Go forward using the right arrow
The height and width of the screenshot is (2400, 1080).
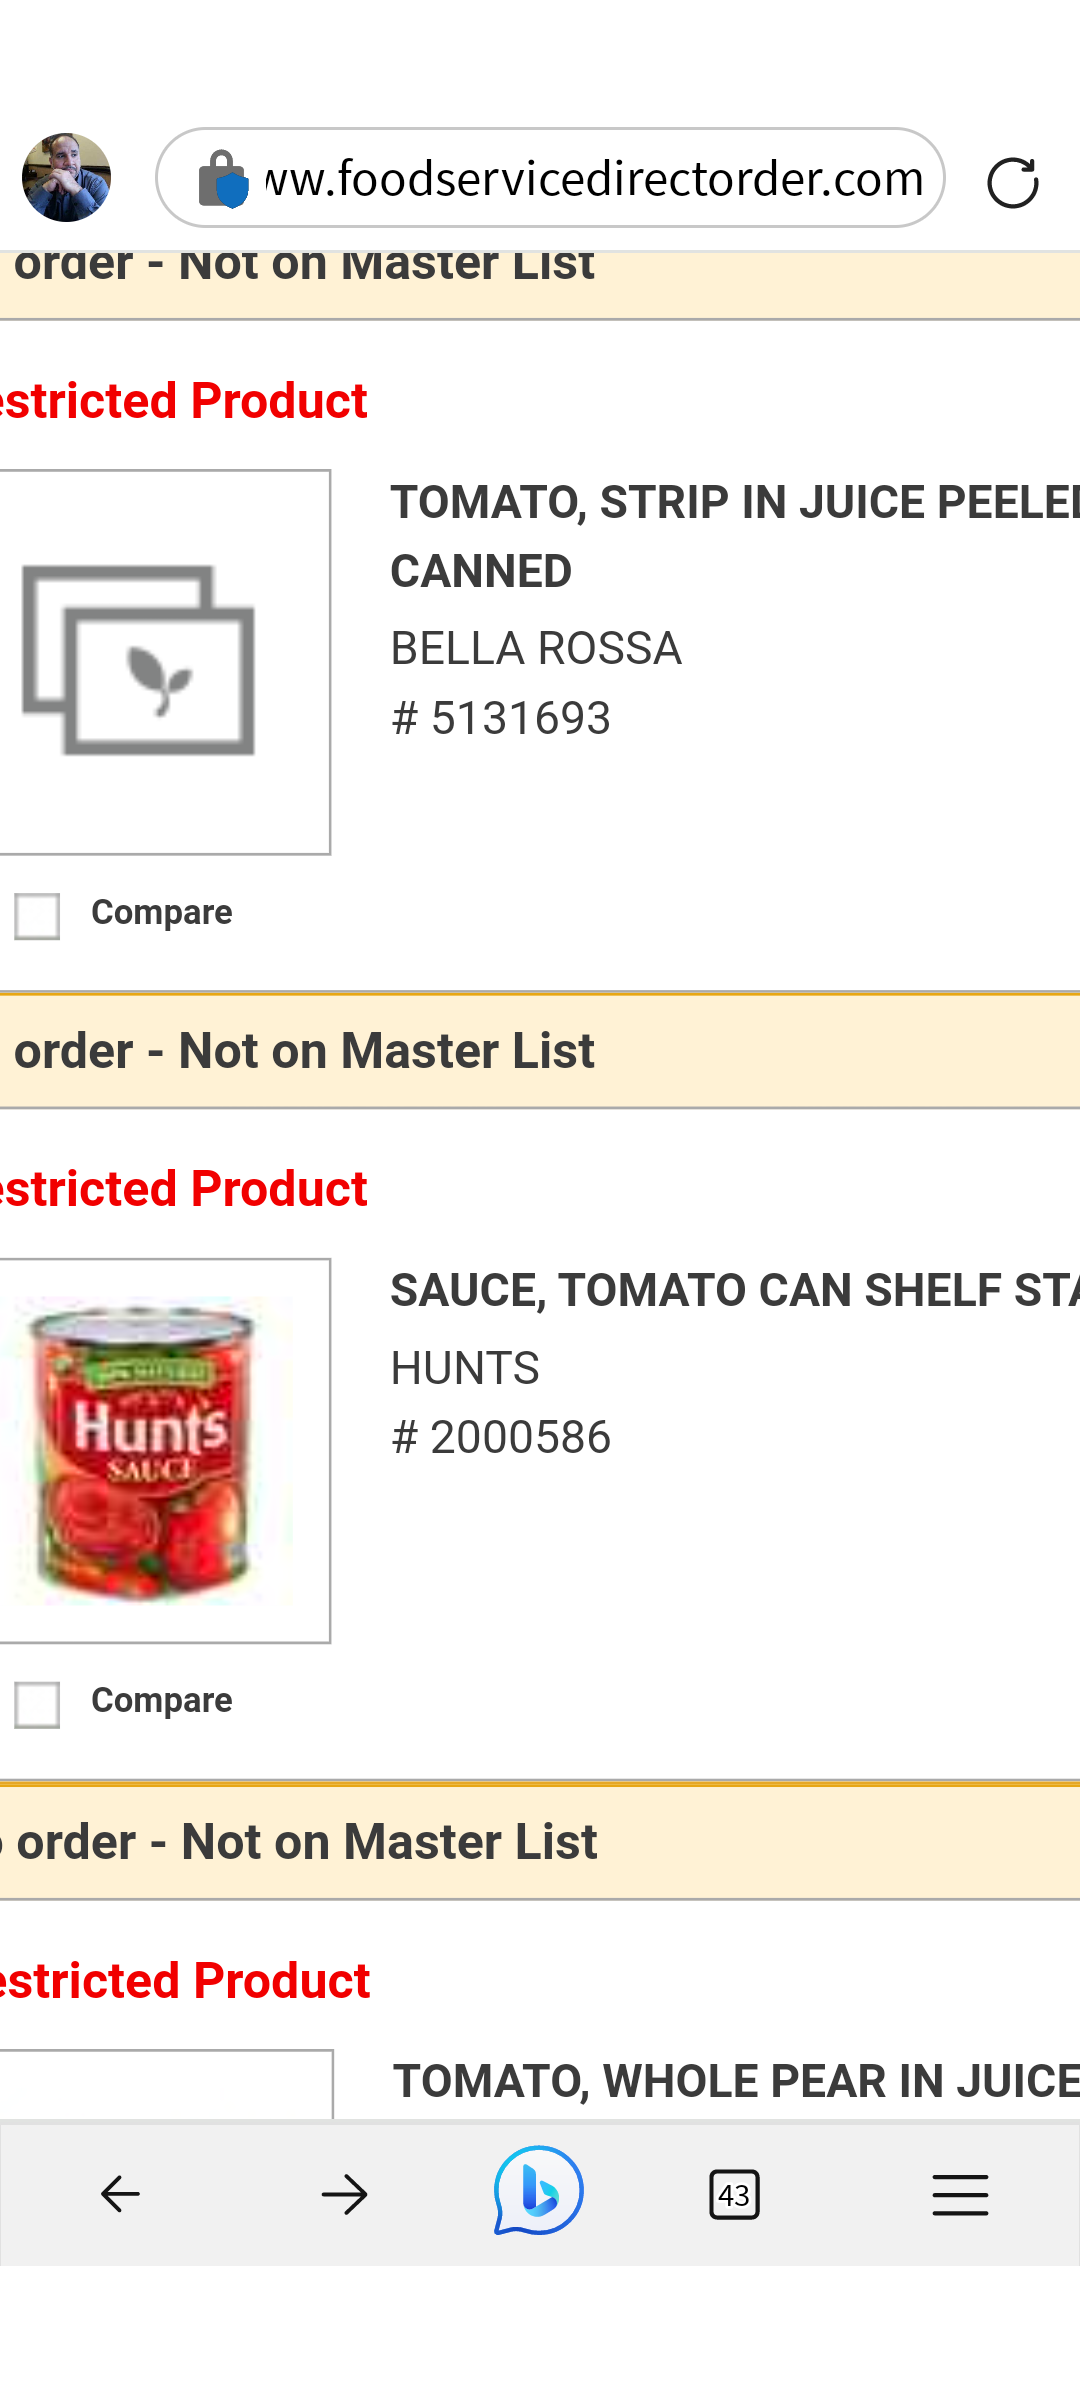pos(344,2194)
